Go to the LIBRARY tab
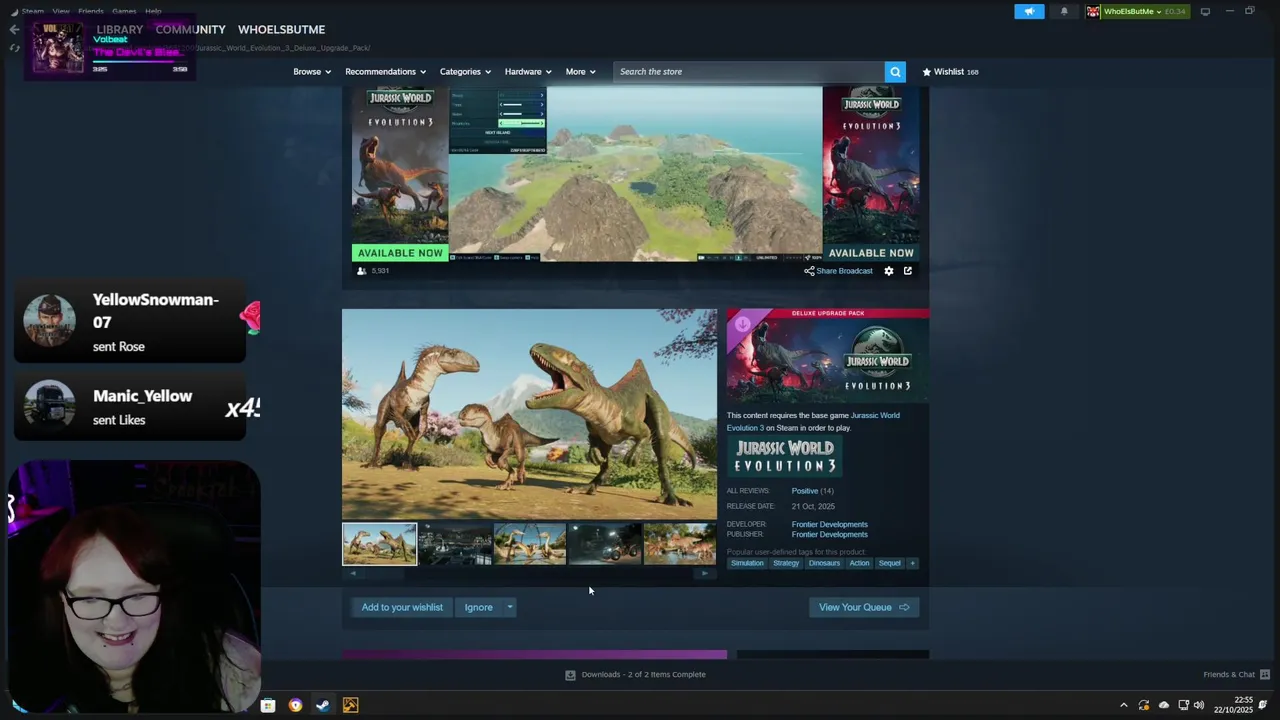Viewport: 1280px width, 720px height. [120, 29]
